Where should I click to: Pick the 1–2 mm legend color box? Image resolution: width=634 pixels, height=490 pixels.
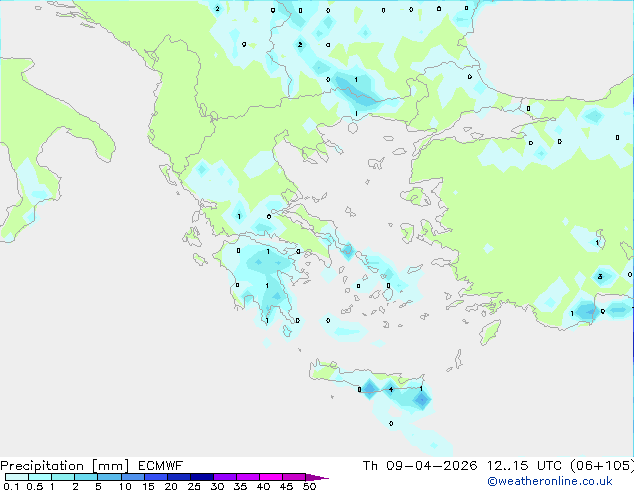tap(63, 477)
